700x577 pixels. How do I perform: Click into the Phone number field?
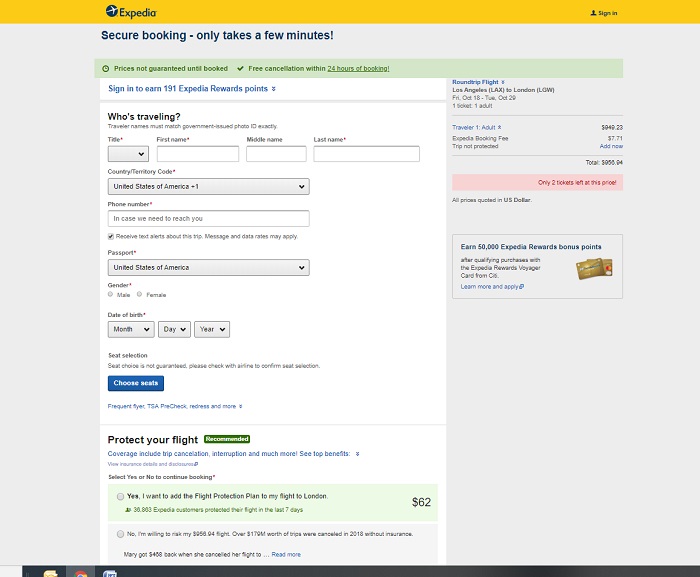208,219
